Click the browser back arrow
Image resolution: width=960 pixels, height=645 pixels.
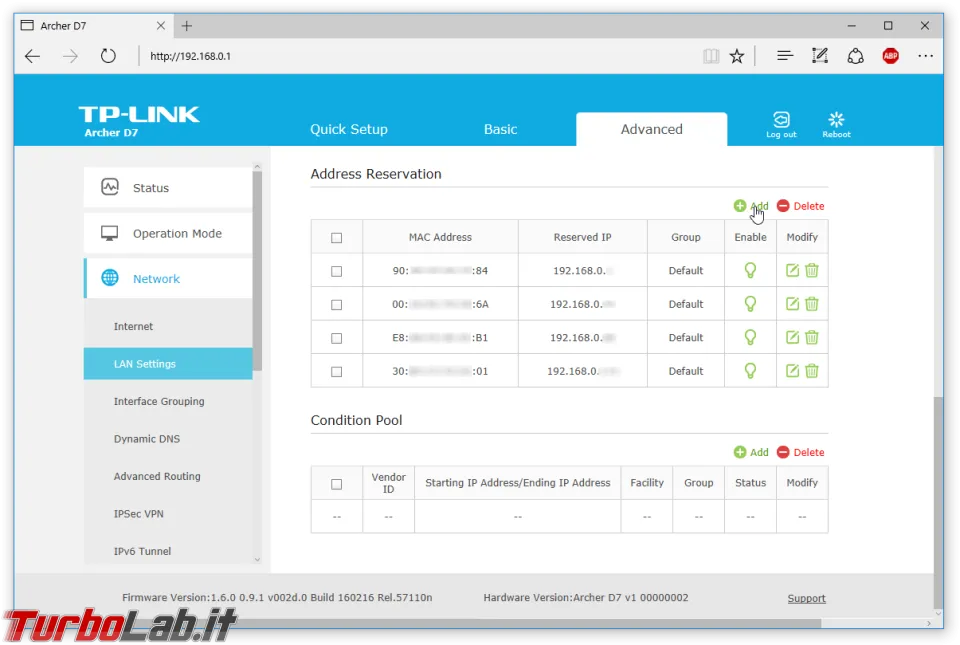click(x=32, y=56)
